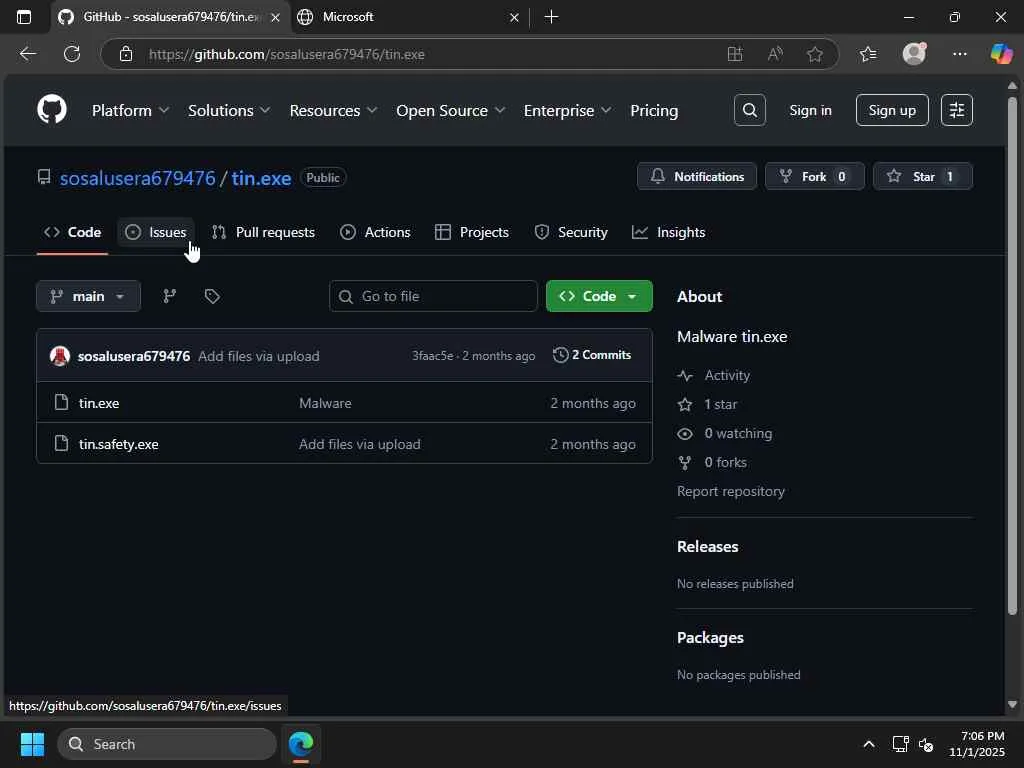Expand the Resources dropdown
Viewport: 1024px width, 768px height.
coord(333,110)
